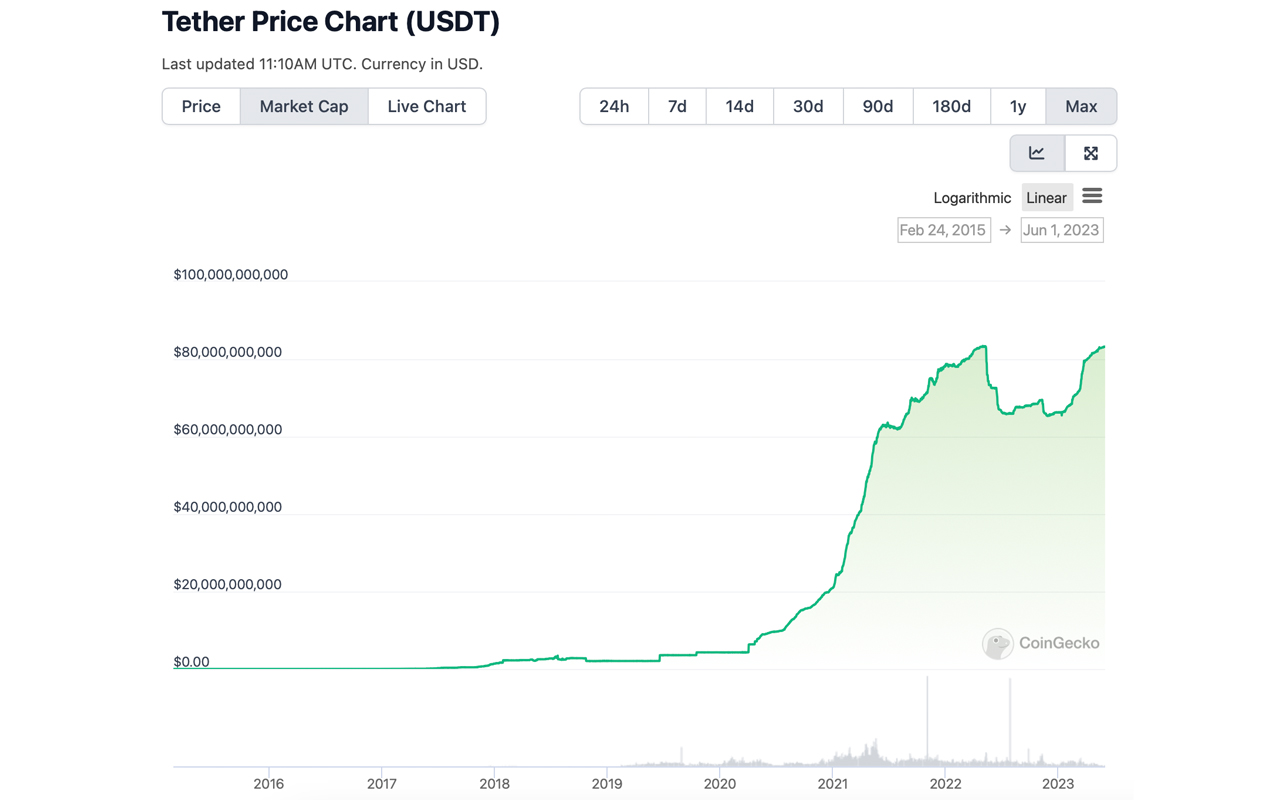Edit the end date Jun 1, 2023

(x=1061, y=230)
